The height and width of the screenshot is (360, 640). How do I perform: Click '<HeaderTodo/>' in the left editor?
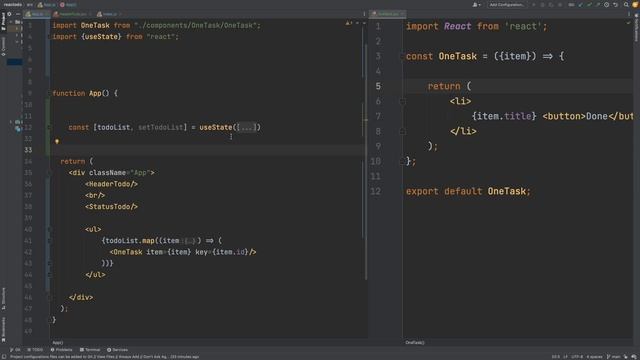point(111,184)
